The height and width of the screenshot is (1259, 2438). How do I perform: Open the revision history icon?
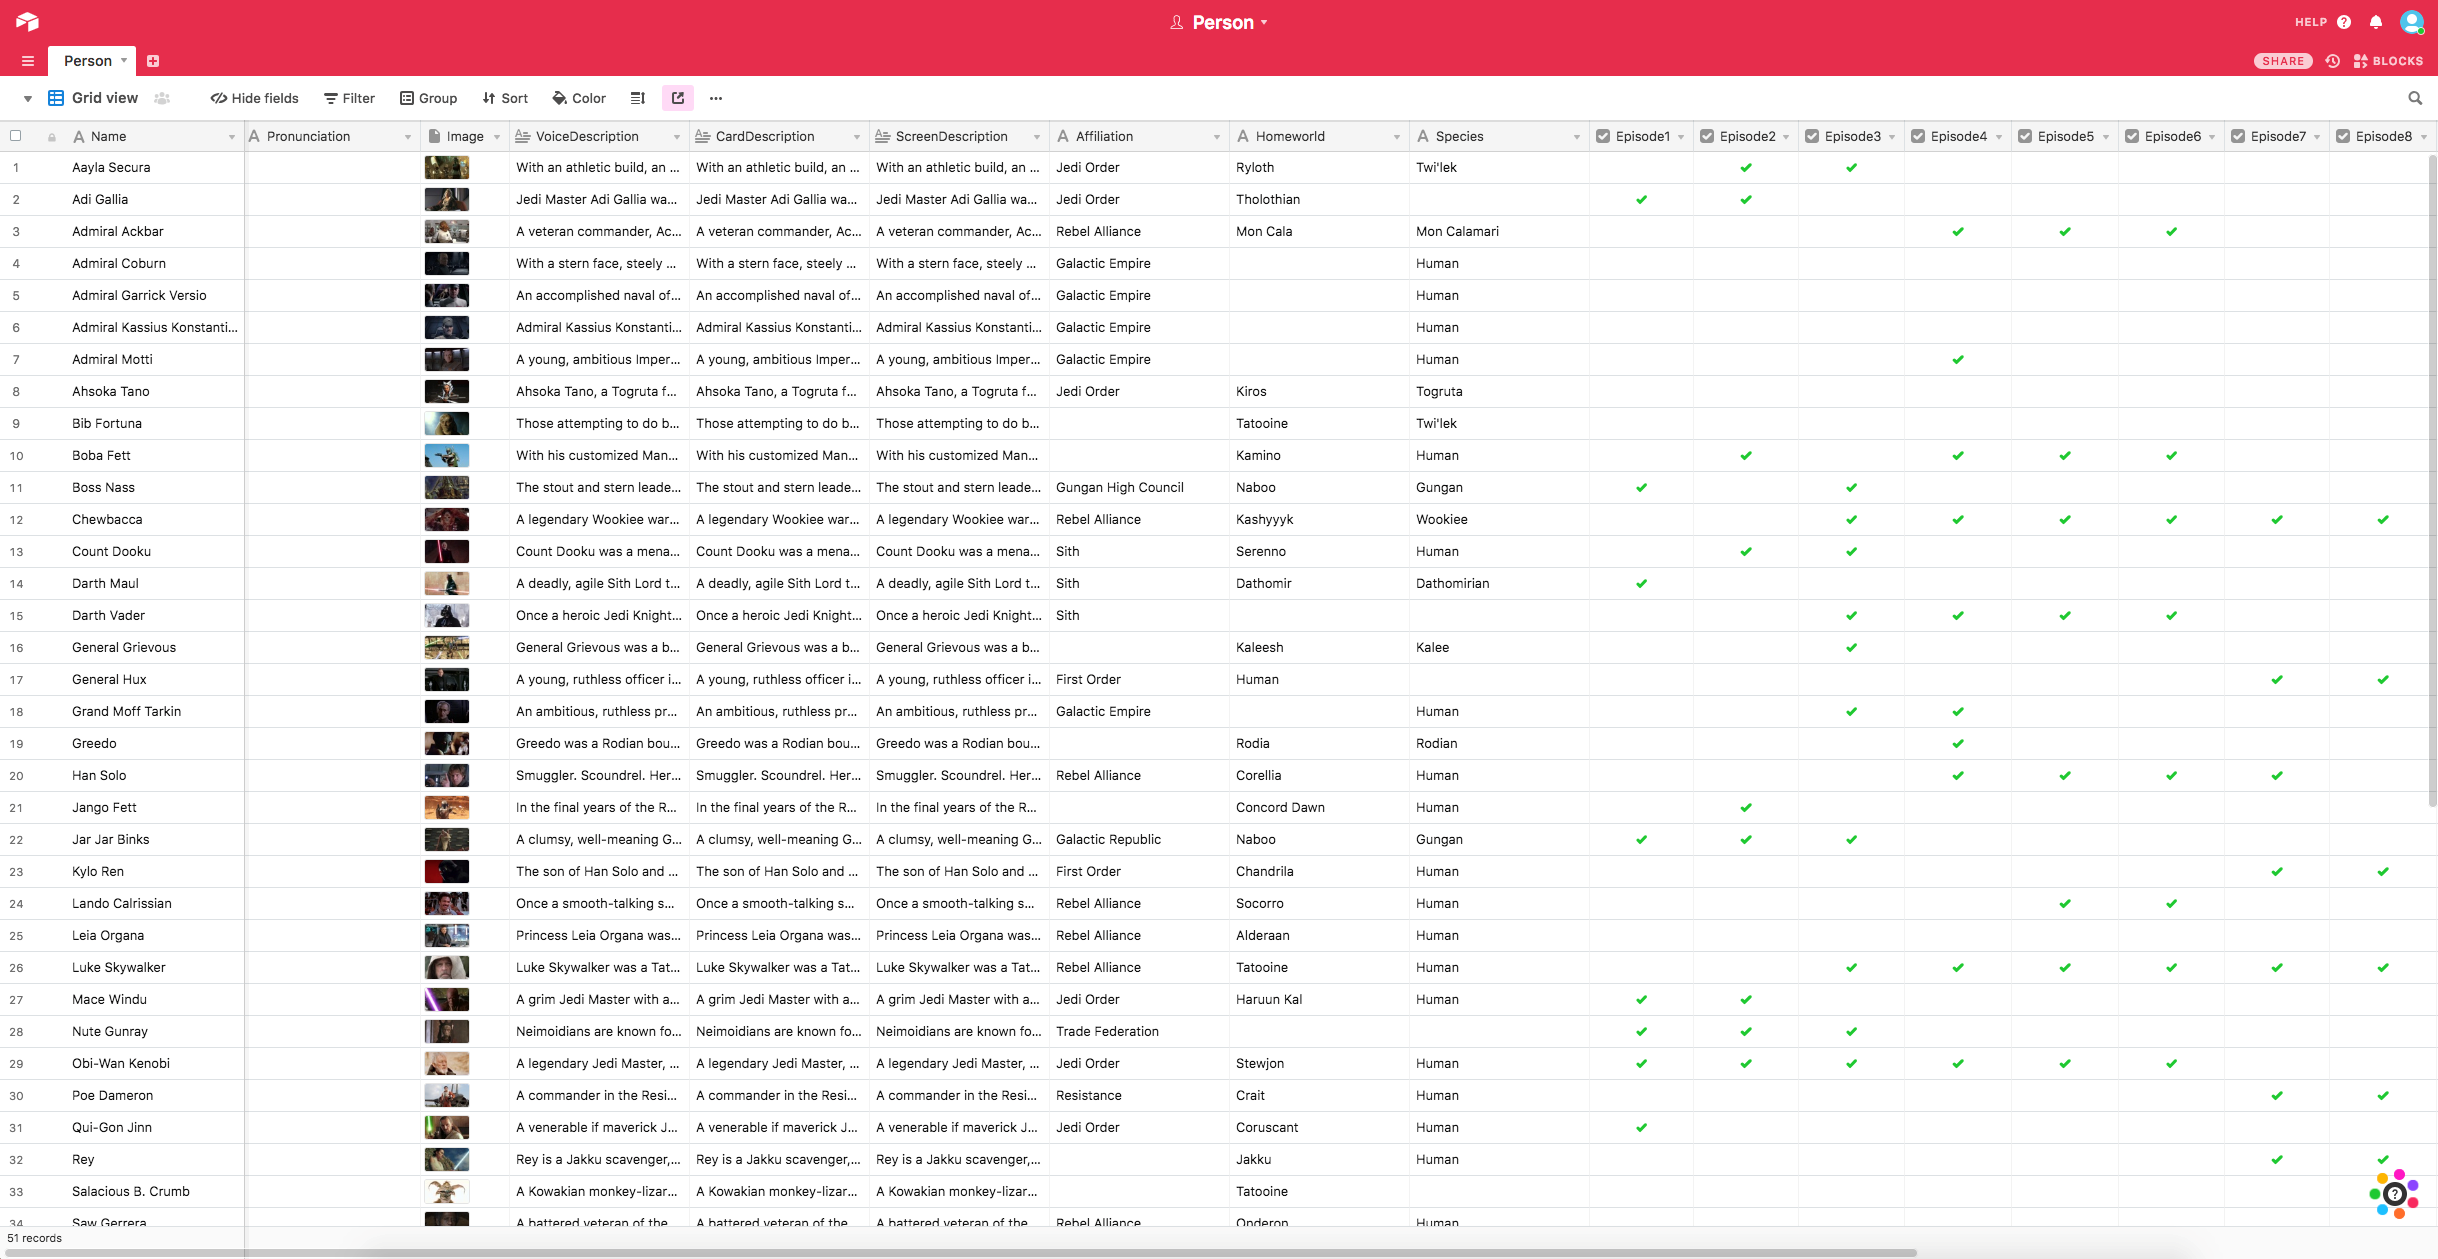point(2332,61)
